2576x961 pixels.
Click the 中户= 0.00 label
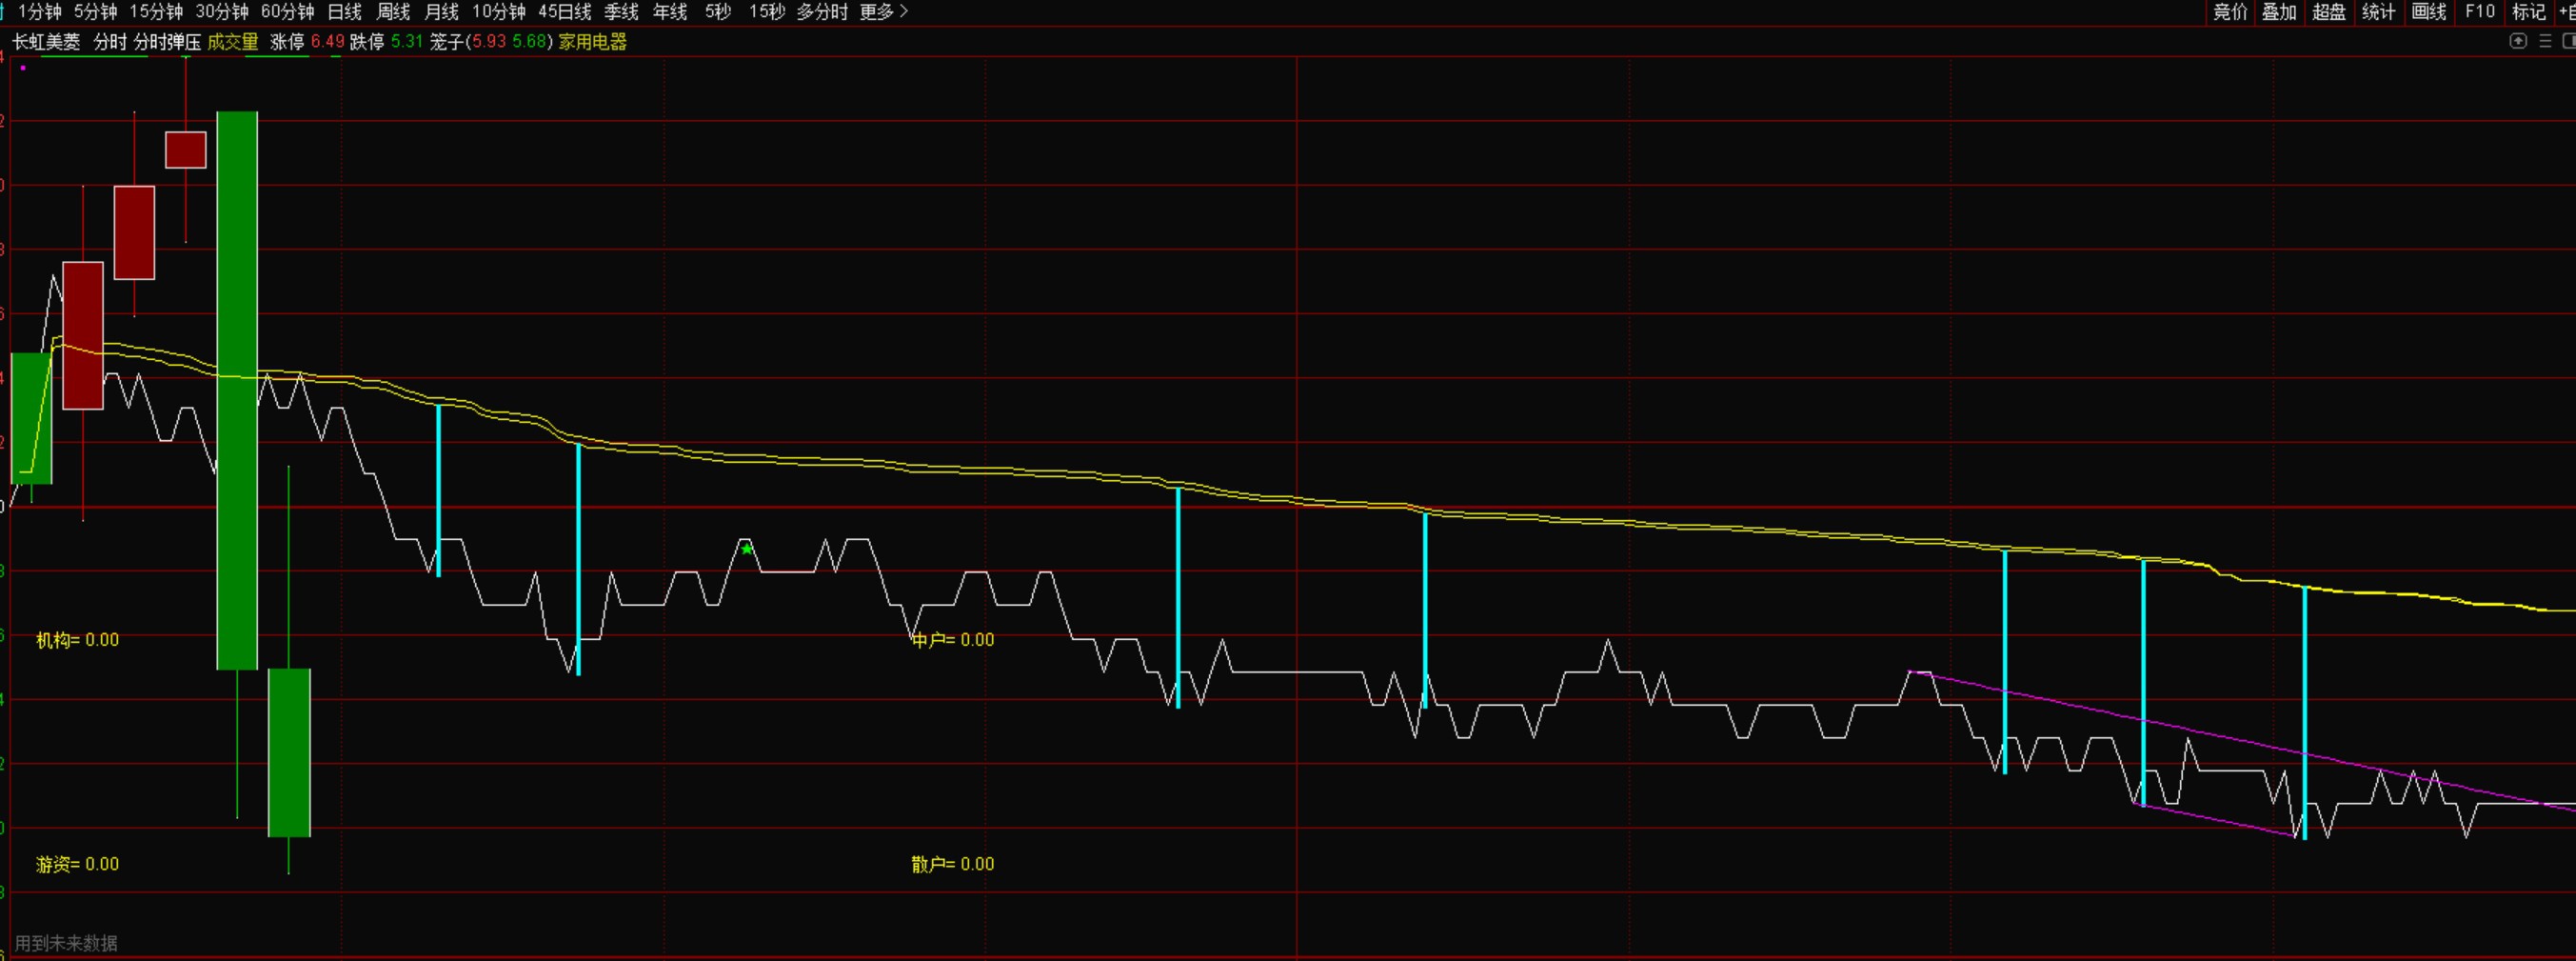point(953,640)
